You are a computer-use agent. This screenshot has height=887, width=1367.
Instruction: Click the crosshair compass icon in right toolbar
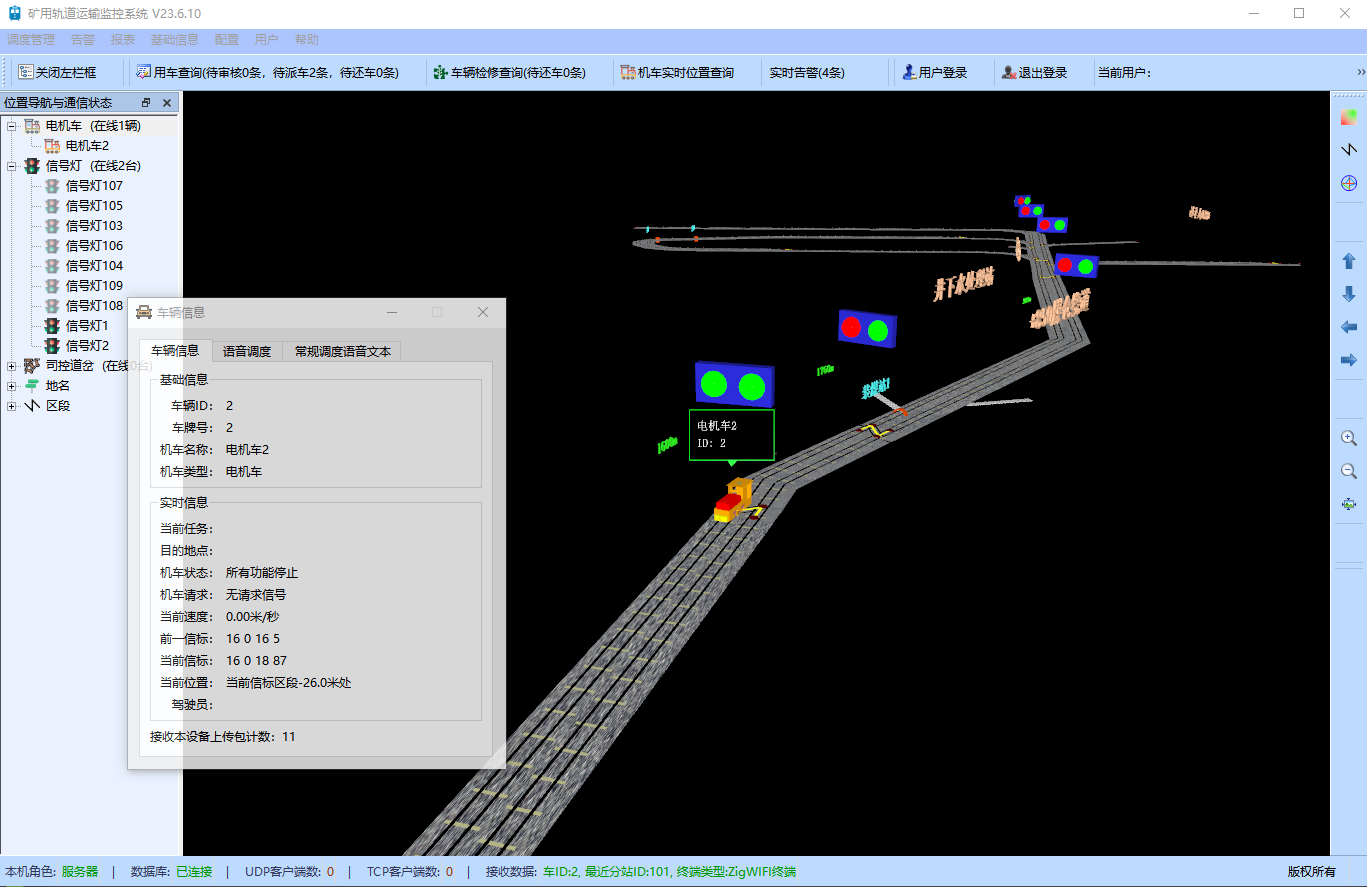(1349, 183)
